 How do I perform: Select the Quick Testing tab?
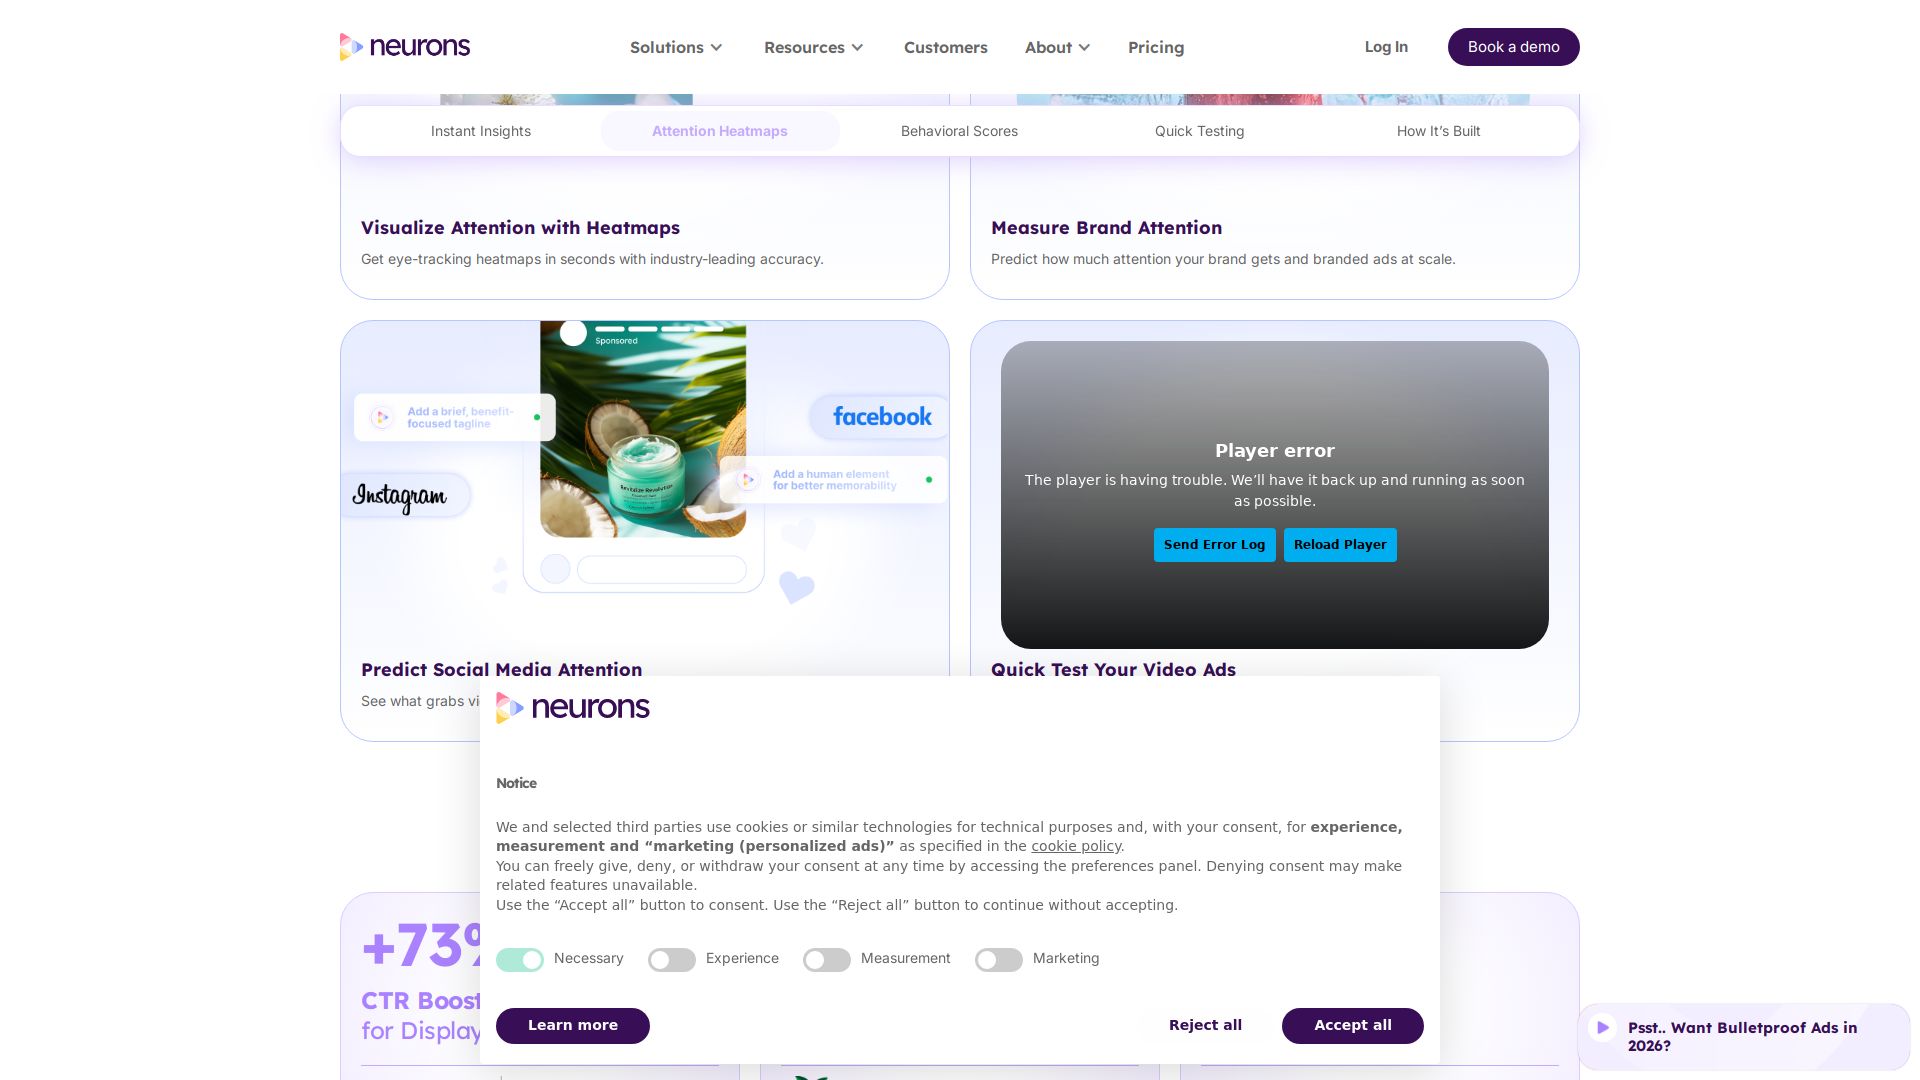pos(1199,131)
